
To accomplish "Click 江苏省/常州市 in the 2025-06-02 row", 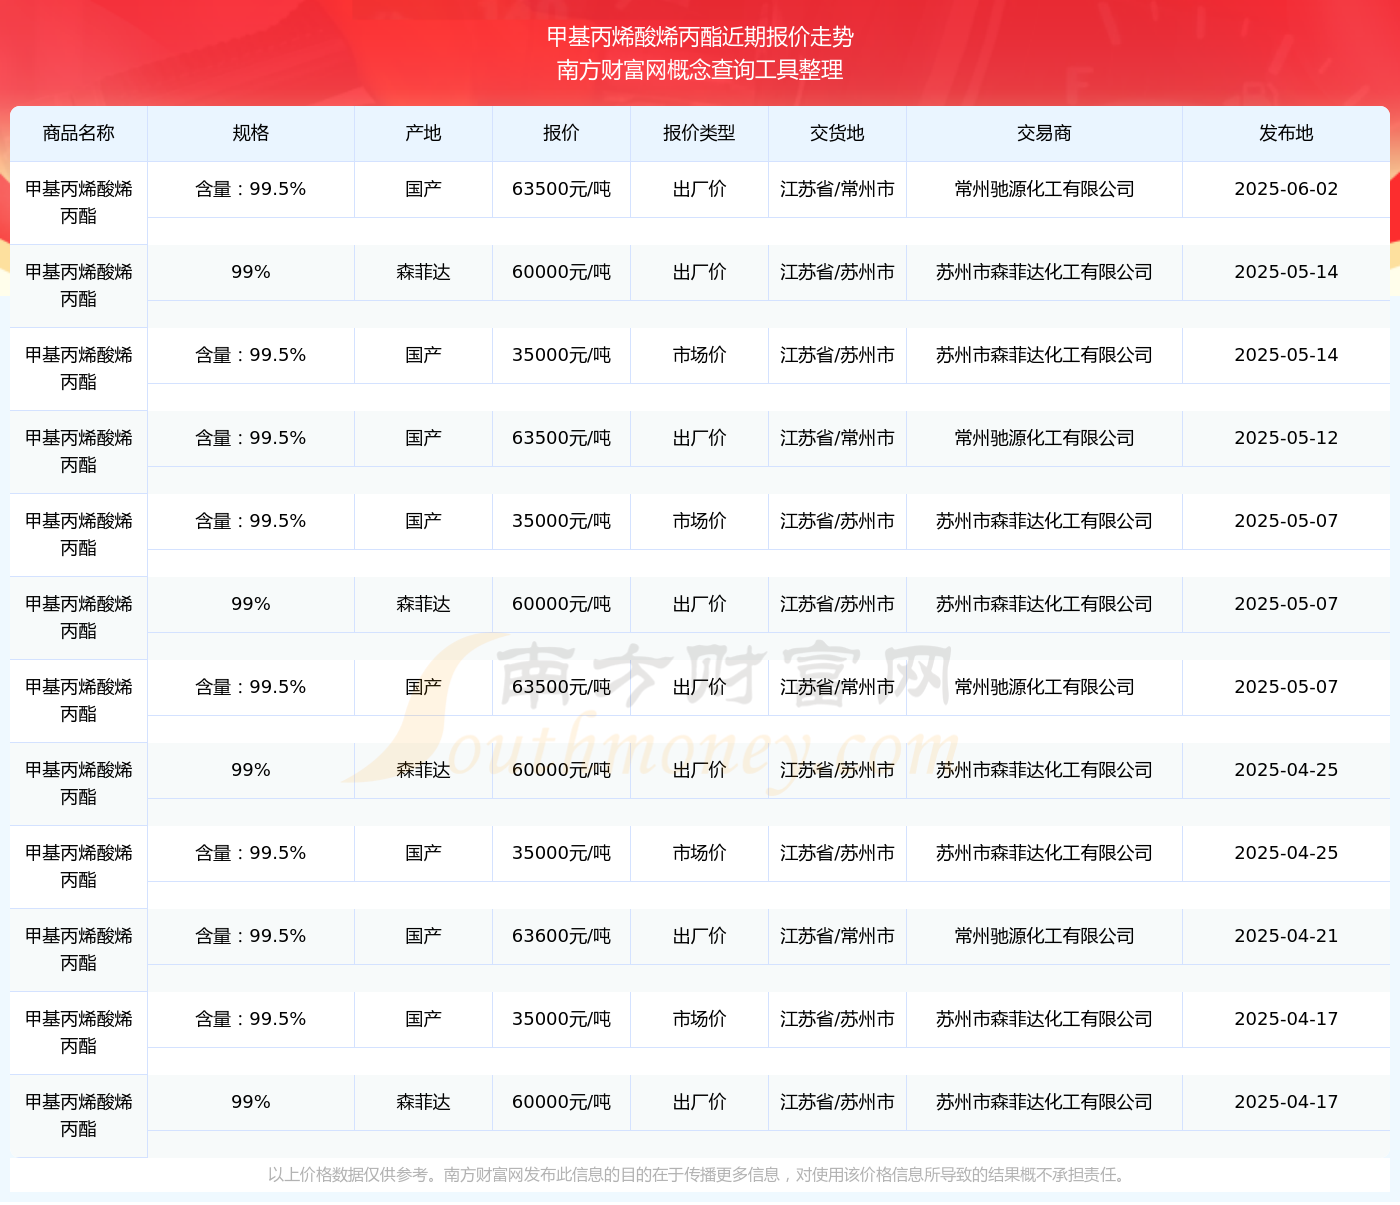I will (837, 189).
